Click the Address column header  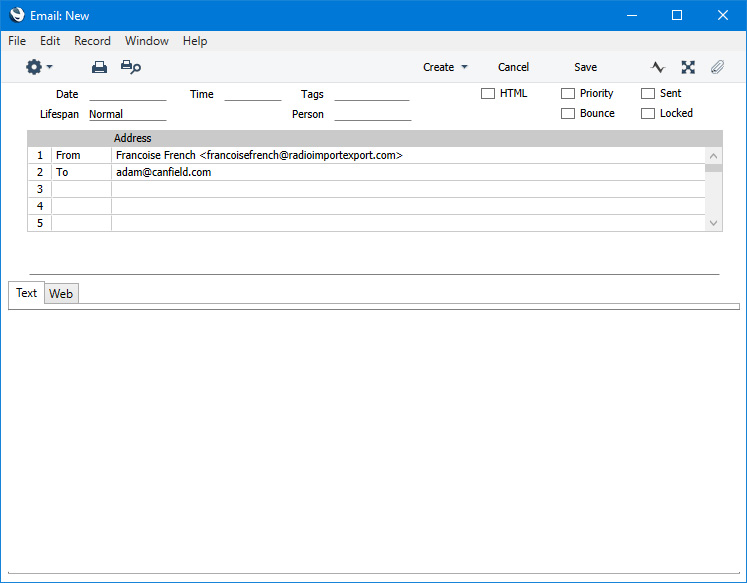[132, 138]
